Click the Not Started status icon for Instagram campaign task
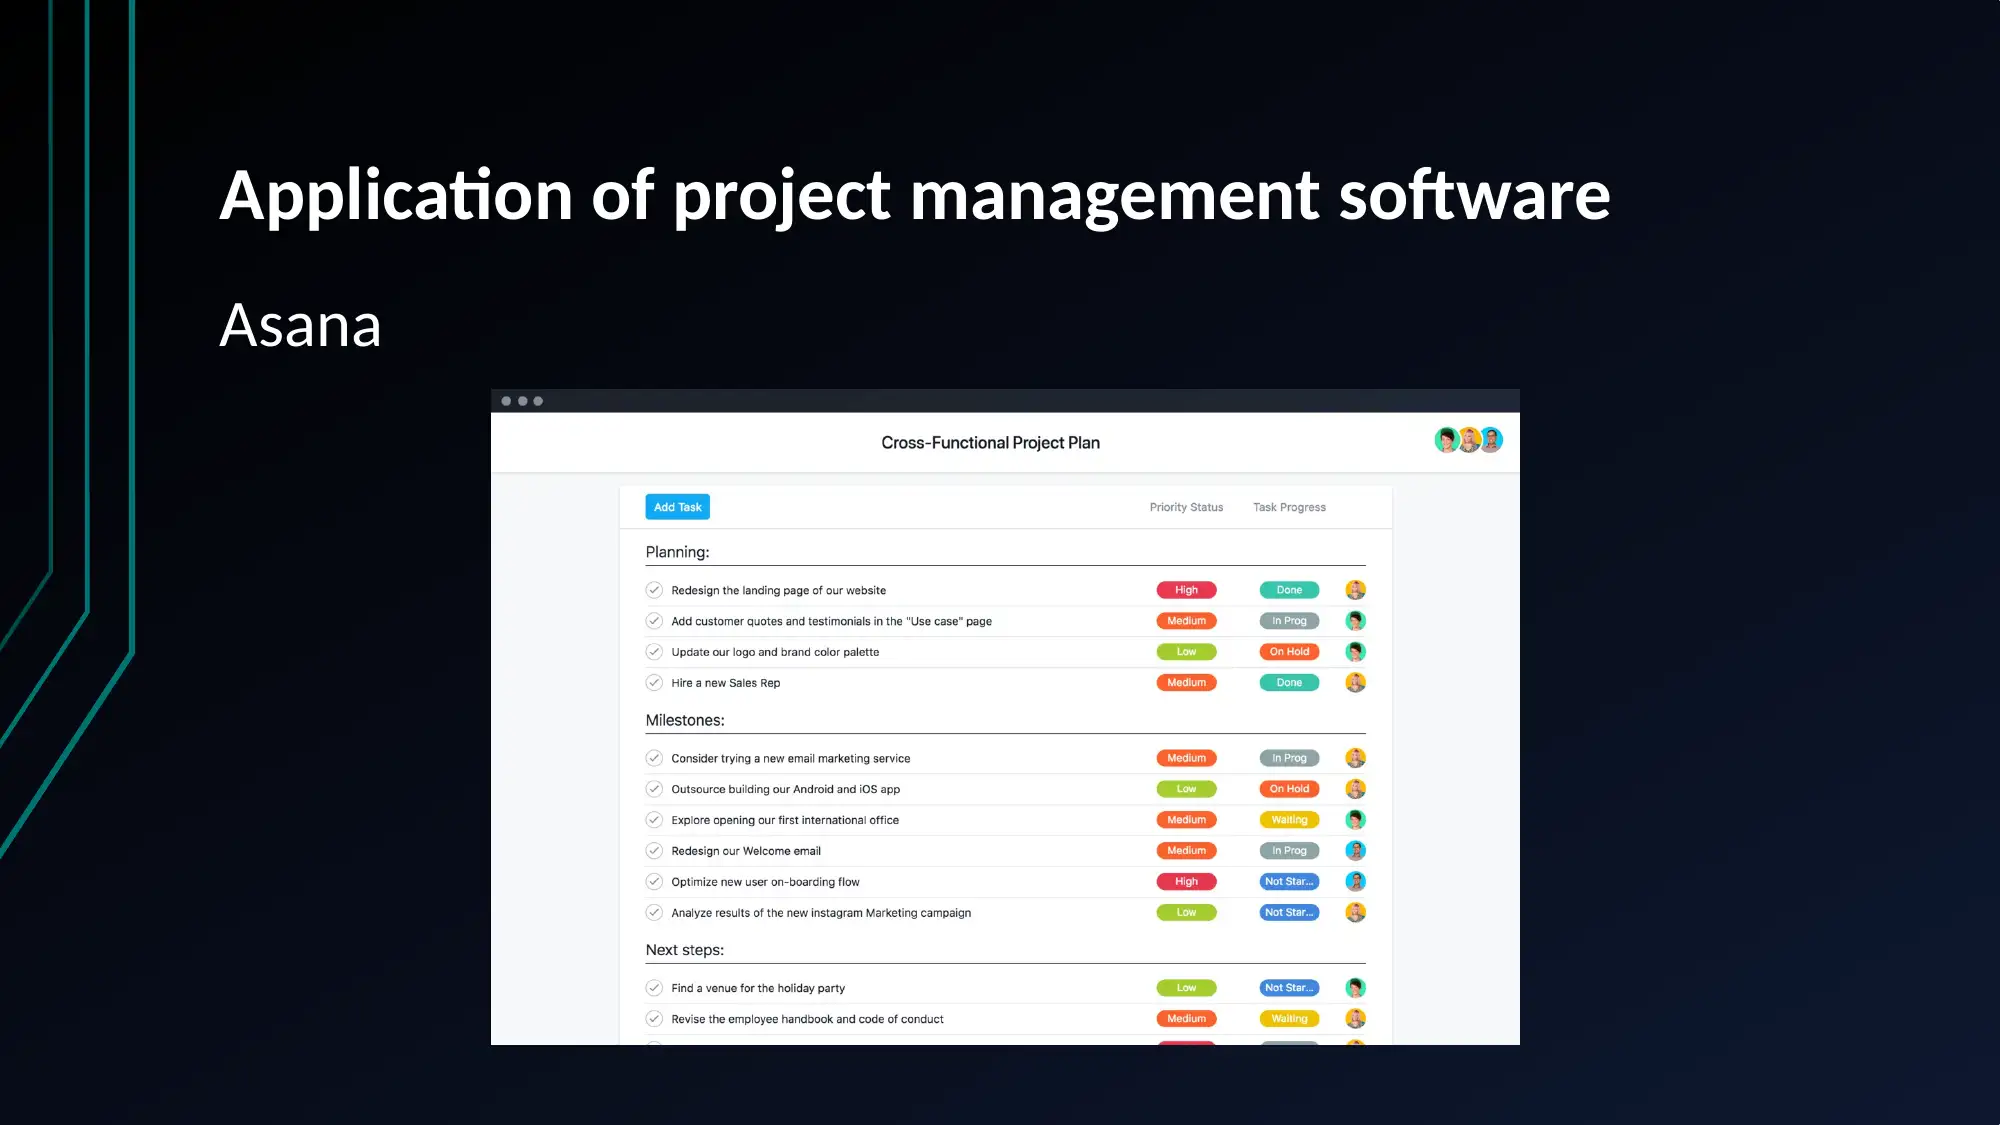Screen dimensions: 2000x1125 coord(1288,912)
